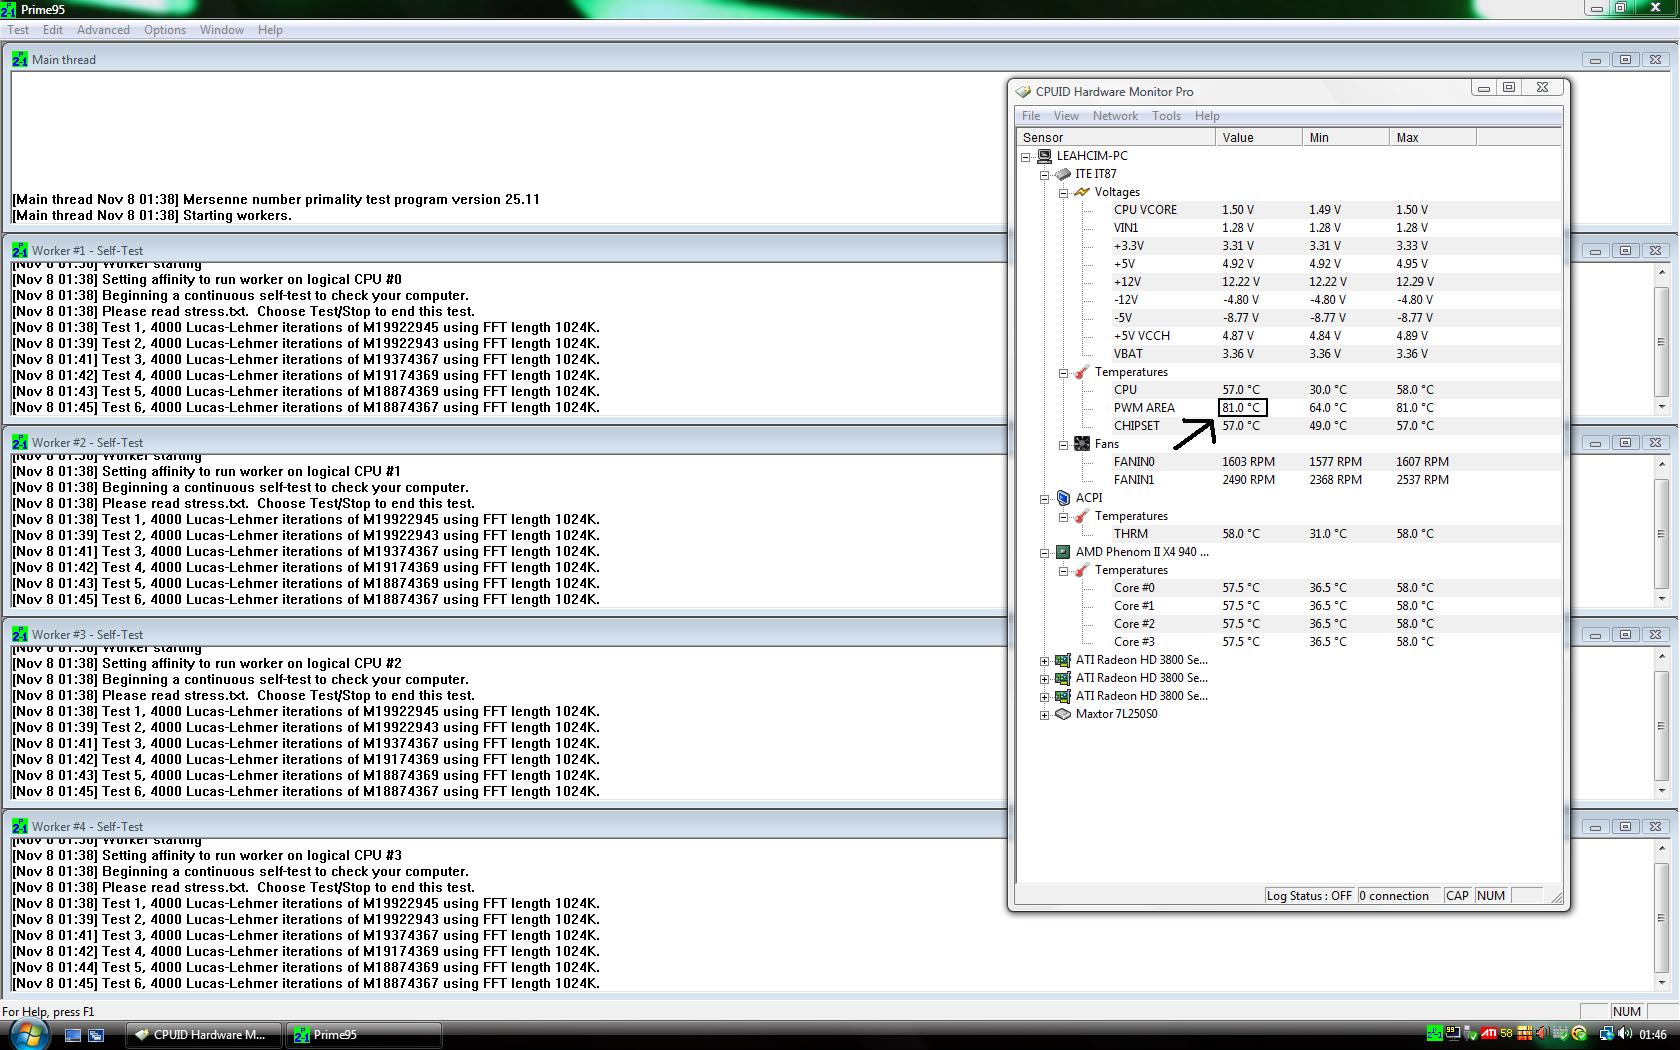Click thermometer icon beside ITE IT87 Temperatures
1680x1050 pixels.
tap(1082, 372)
